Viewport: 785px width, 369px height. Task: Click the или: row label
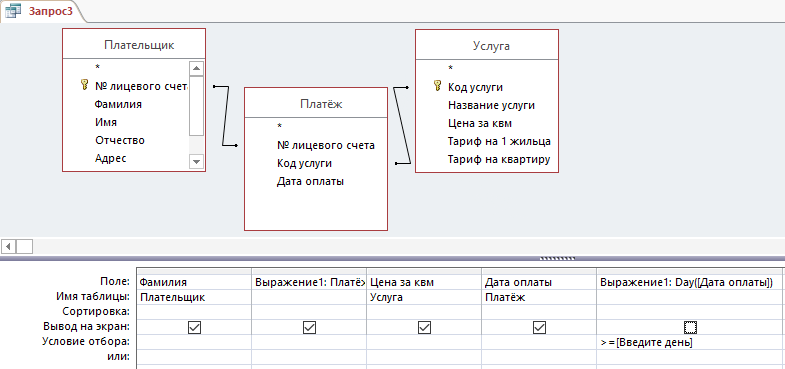pos(120,356)
